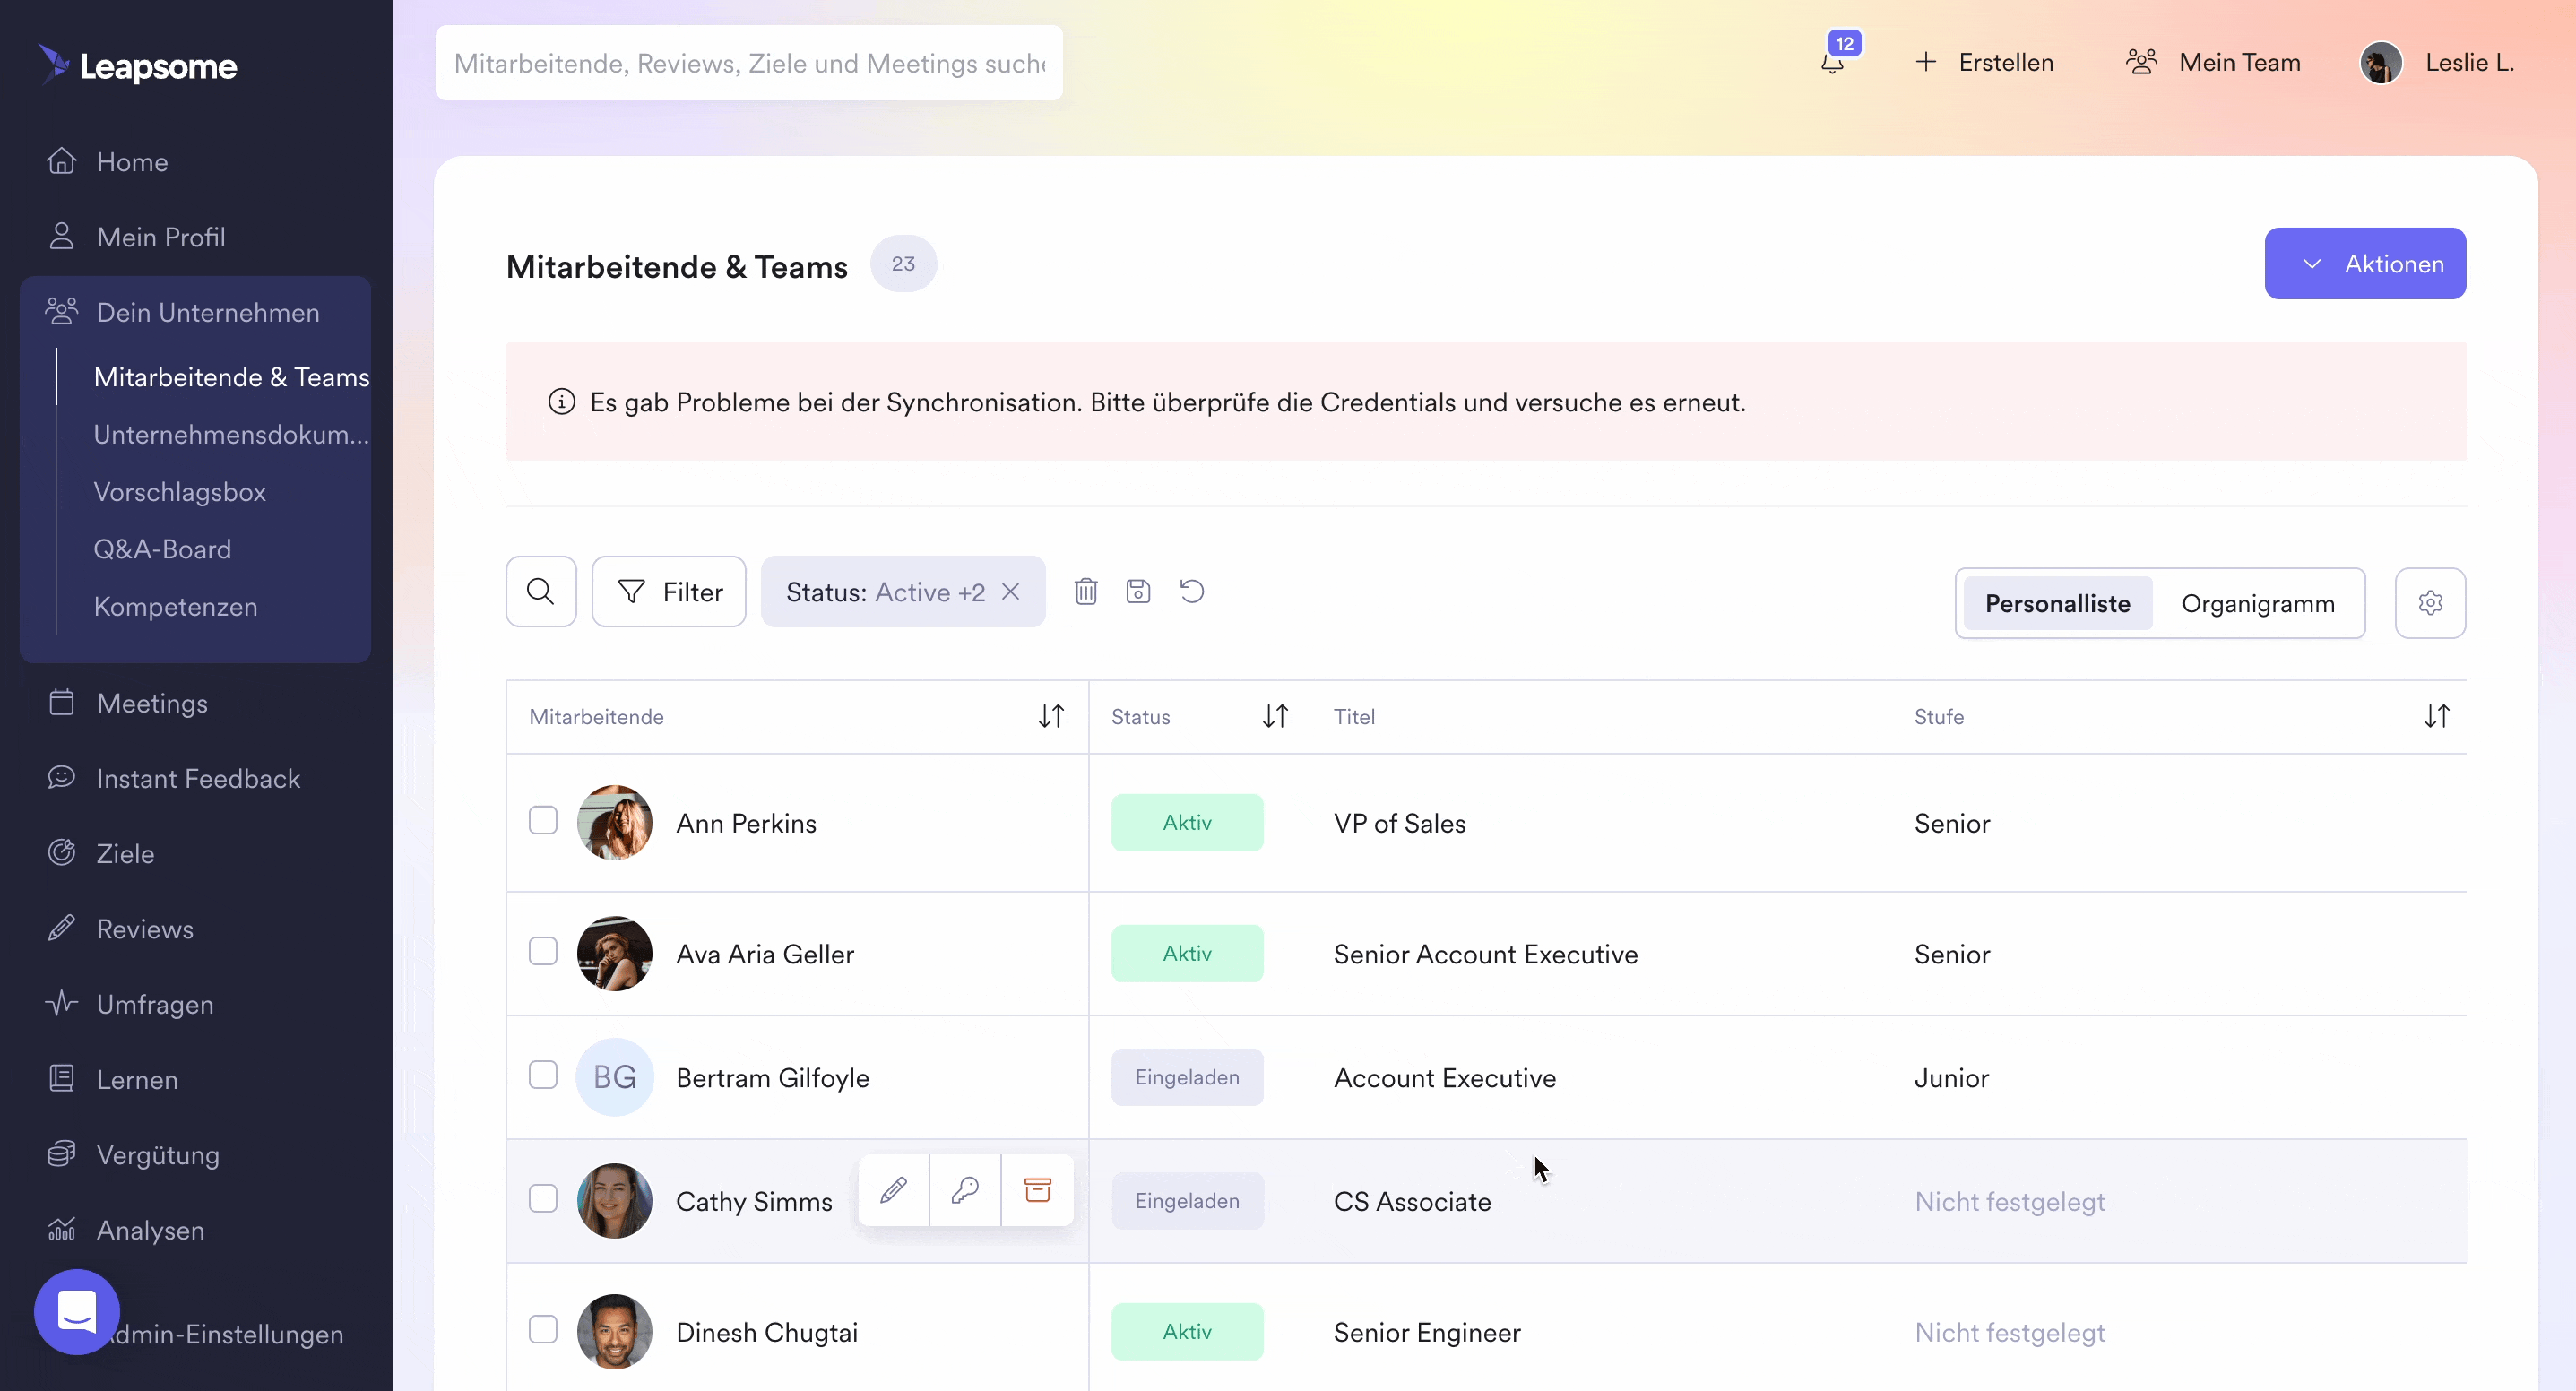
Task: Click the global search field
Action: click(749, 63)
